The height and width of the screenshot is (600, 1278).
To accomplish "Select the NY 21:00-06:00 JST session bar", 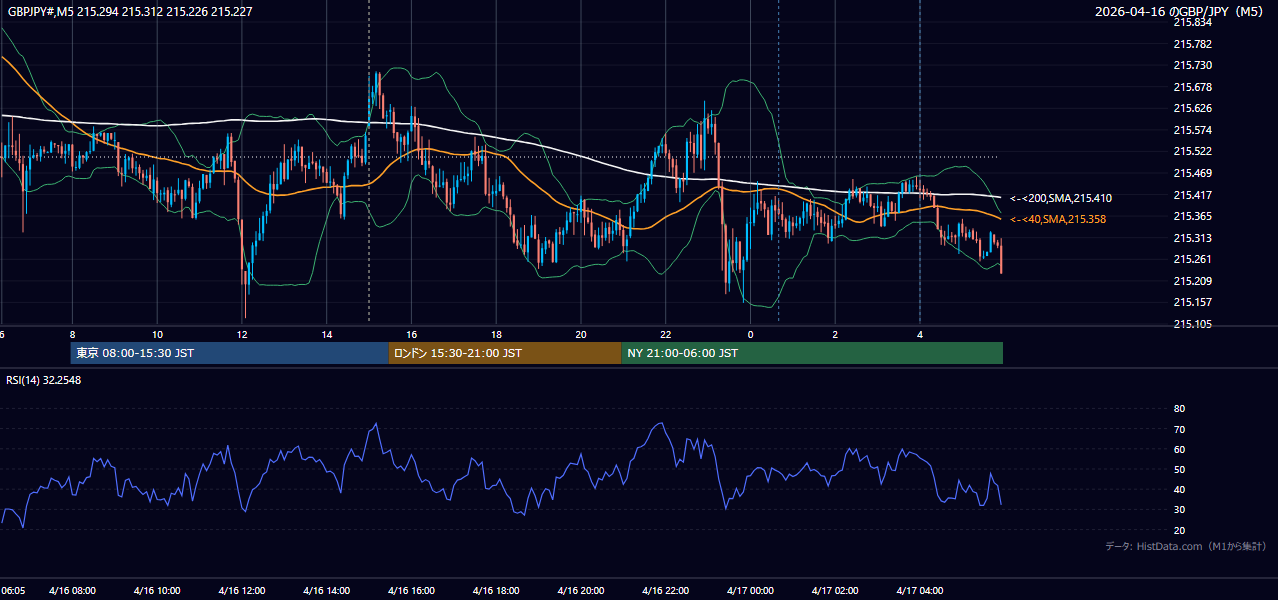I will tap(812, 353).
